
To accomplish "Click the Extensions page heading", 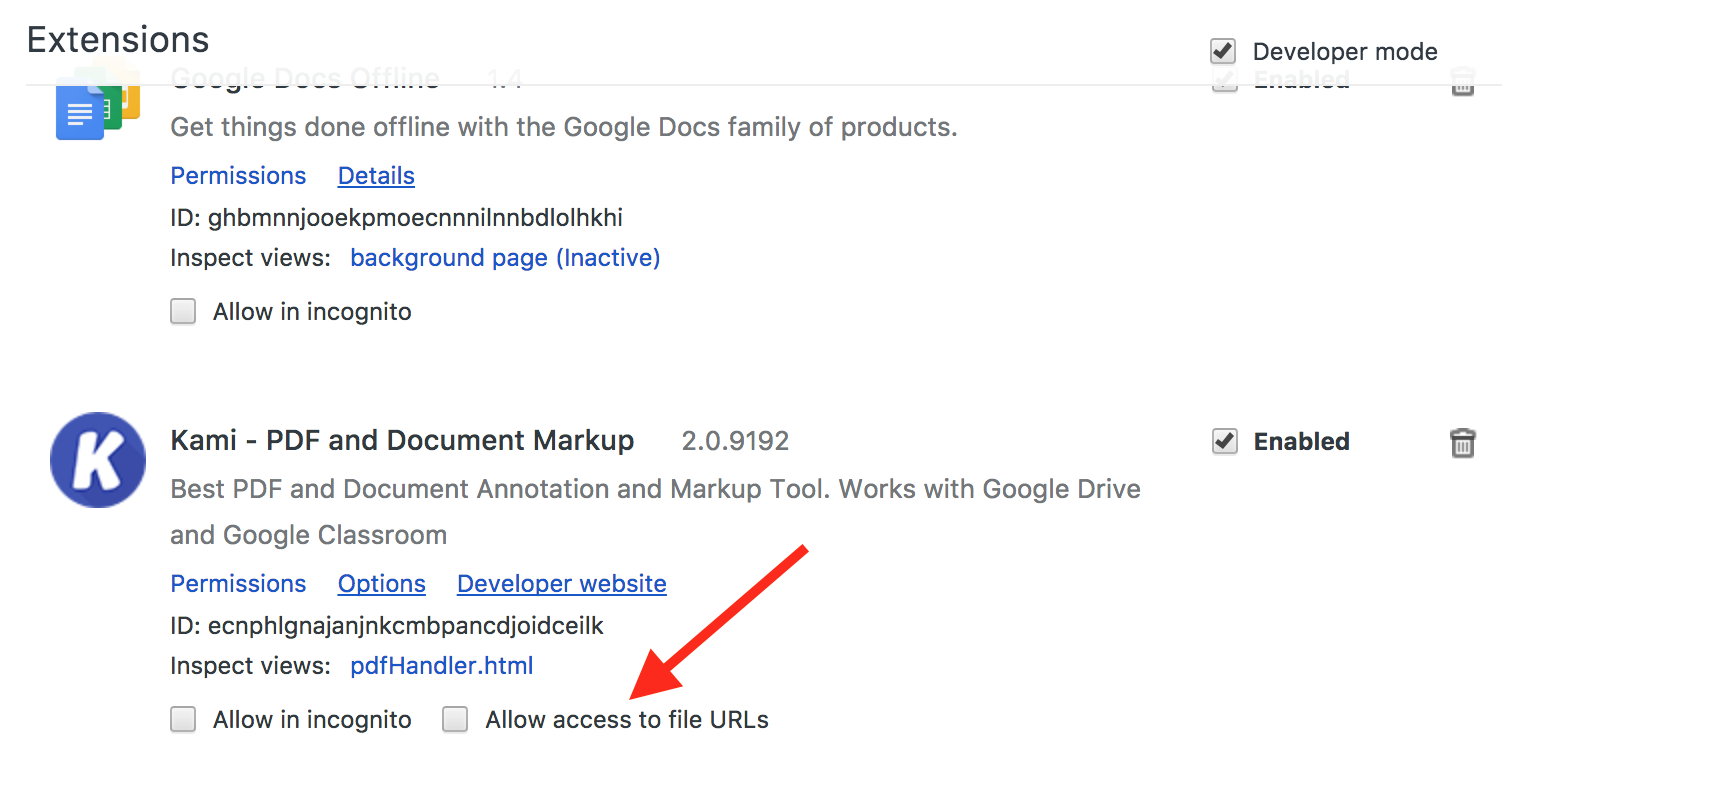I will (x=118, y=40).
